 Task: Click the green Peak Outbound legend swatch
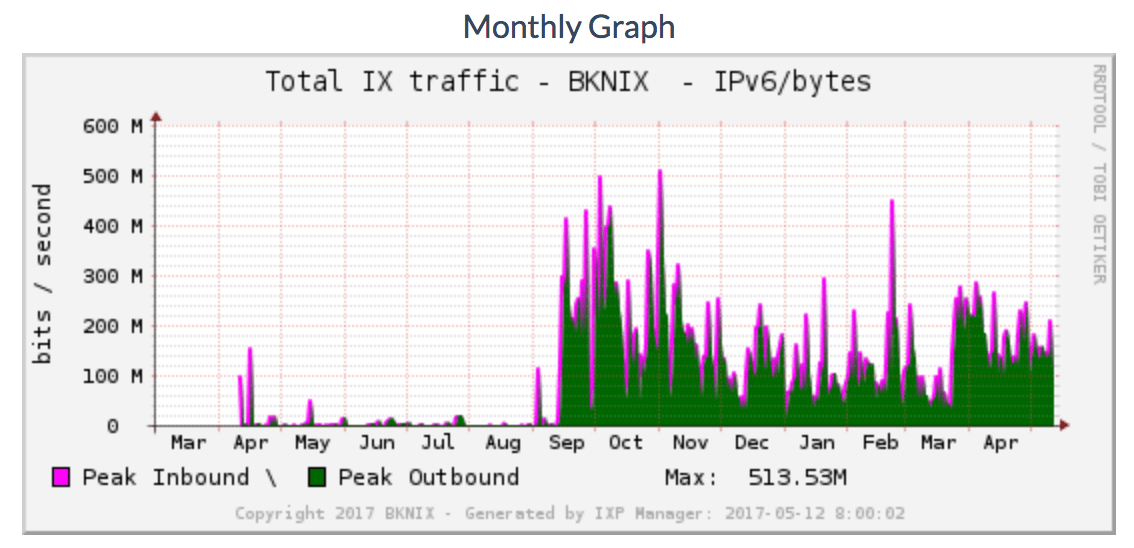[318, 478]
